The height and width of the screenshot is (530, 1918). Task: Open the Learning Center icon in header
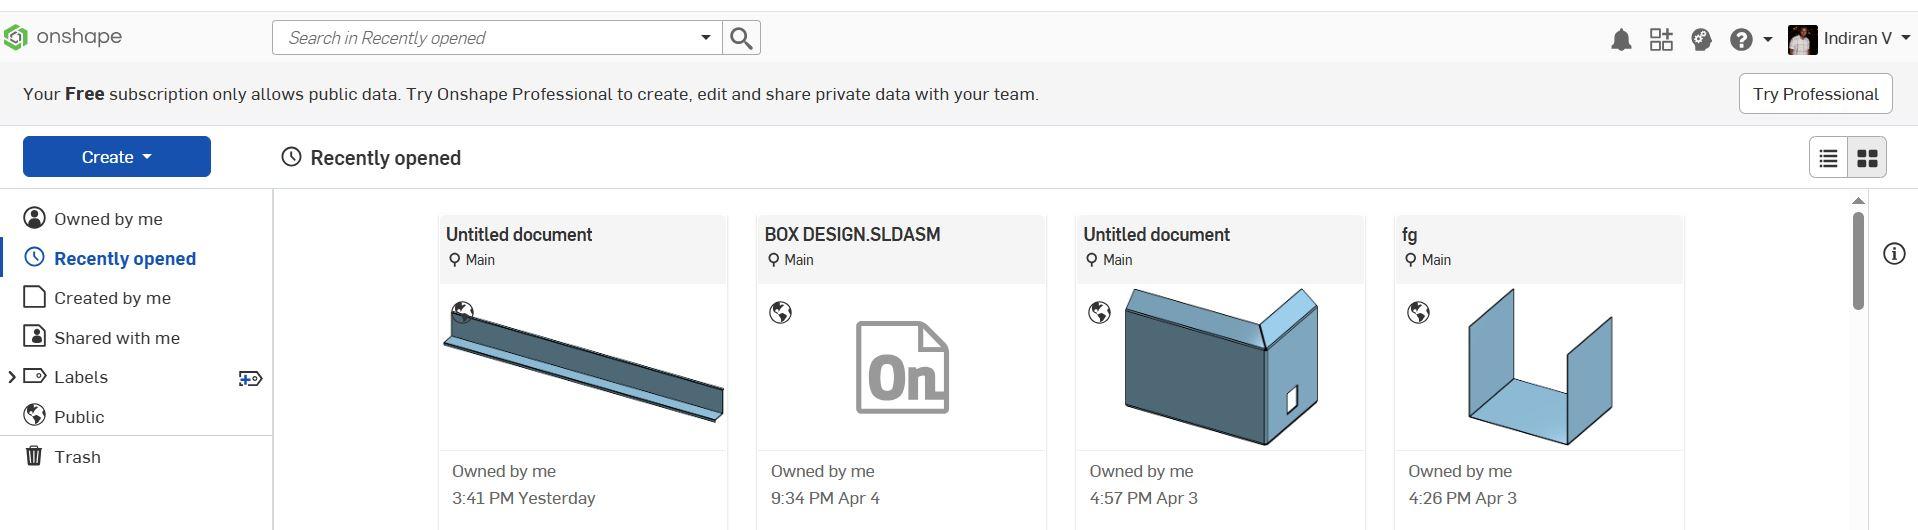click(x=1701, y=39)
